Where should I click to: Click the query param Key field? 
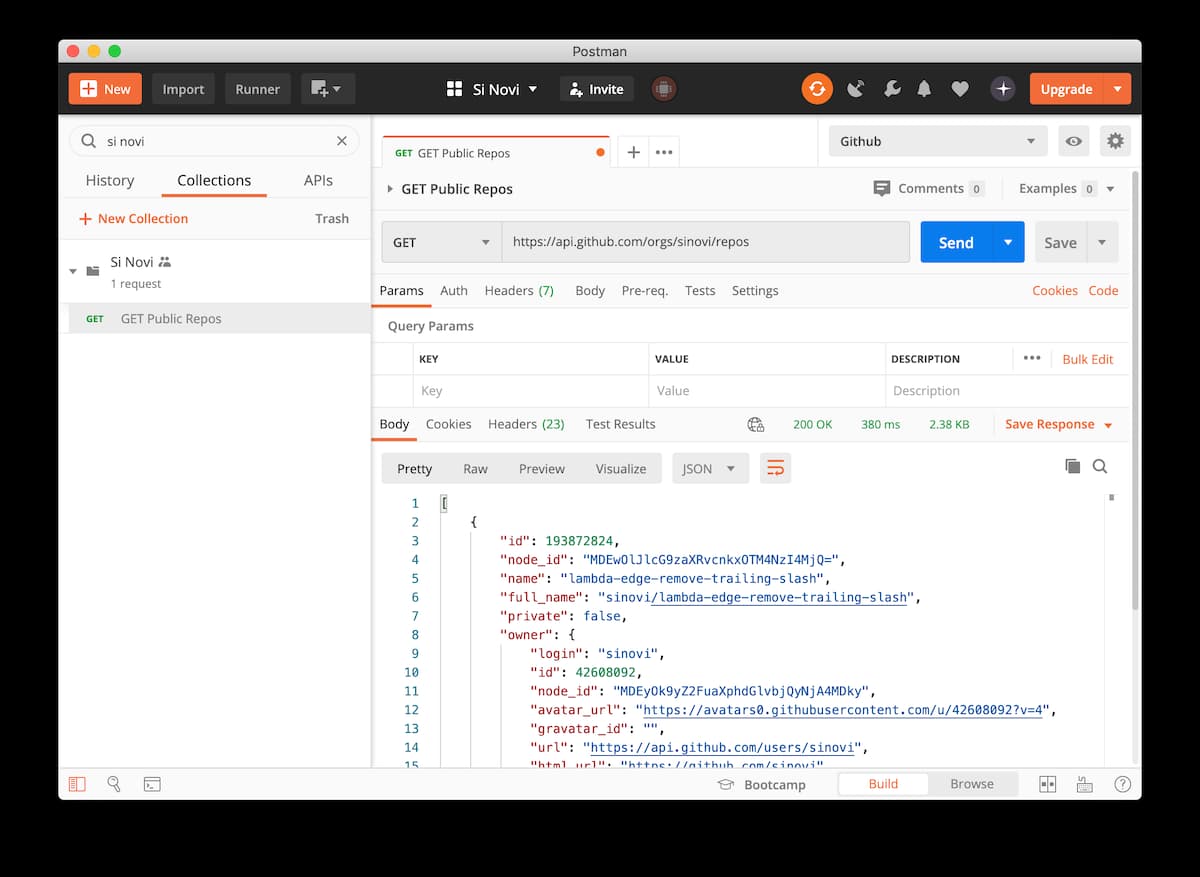[530, 391]
